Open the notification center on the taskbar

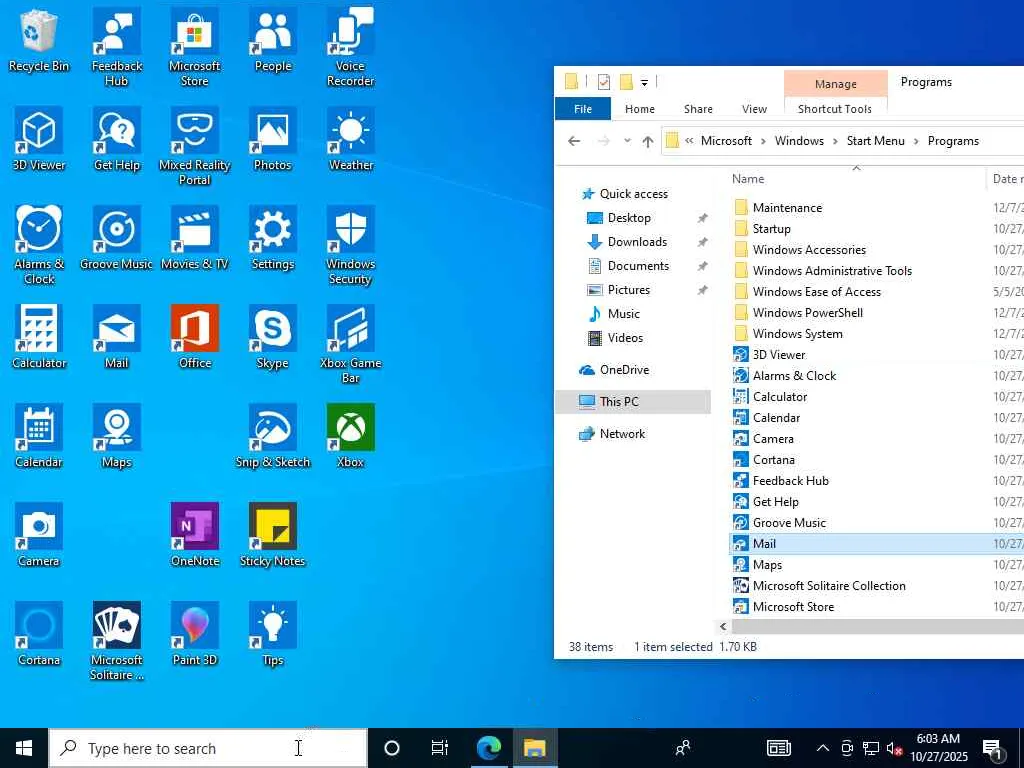(992, 748)
